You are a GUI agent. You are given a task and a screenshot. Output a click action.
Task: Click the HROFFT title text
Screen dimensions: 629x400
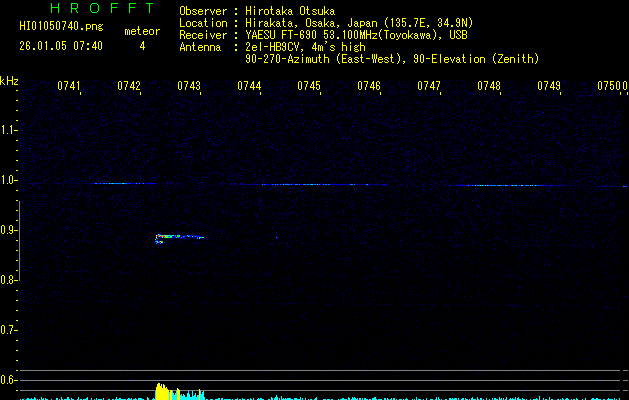click(x=95, y=8)
